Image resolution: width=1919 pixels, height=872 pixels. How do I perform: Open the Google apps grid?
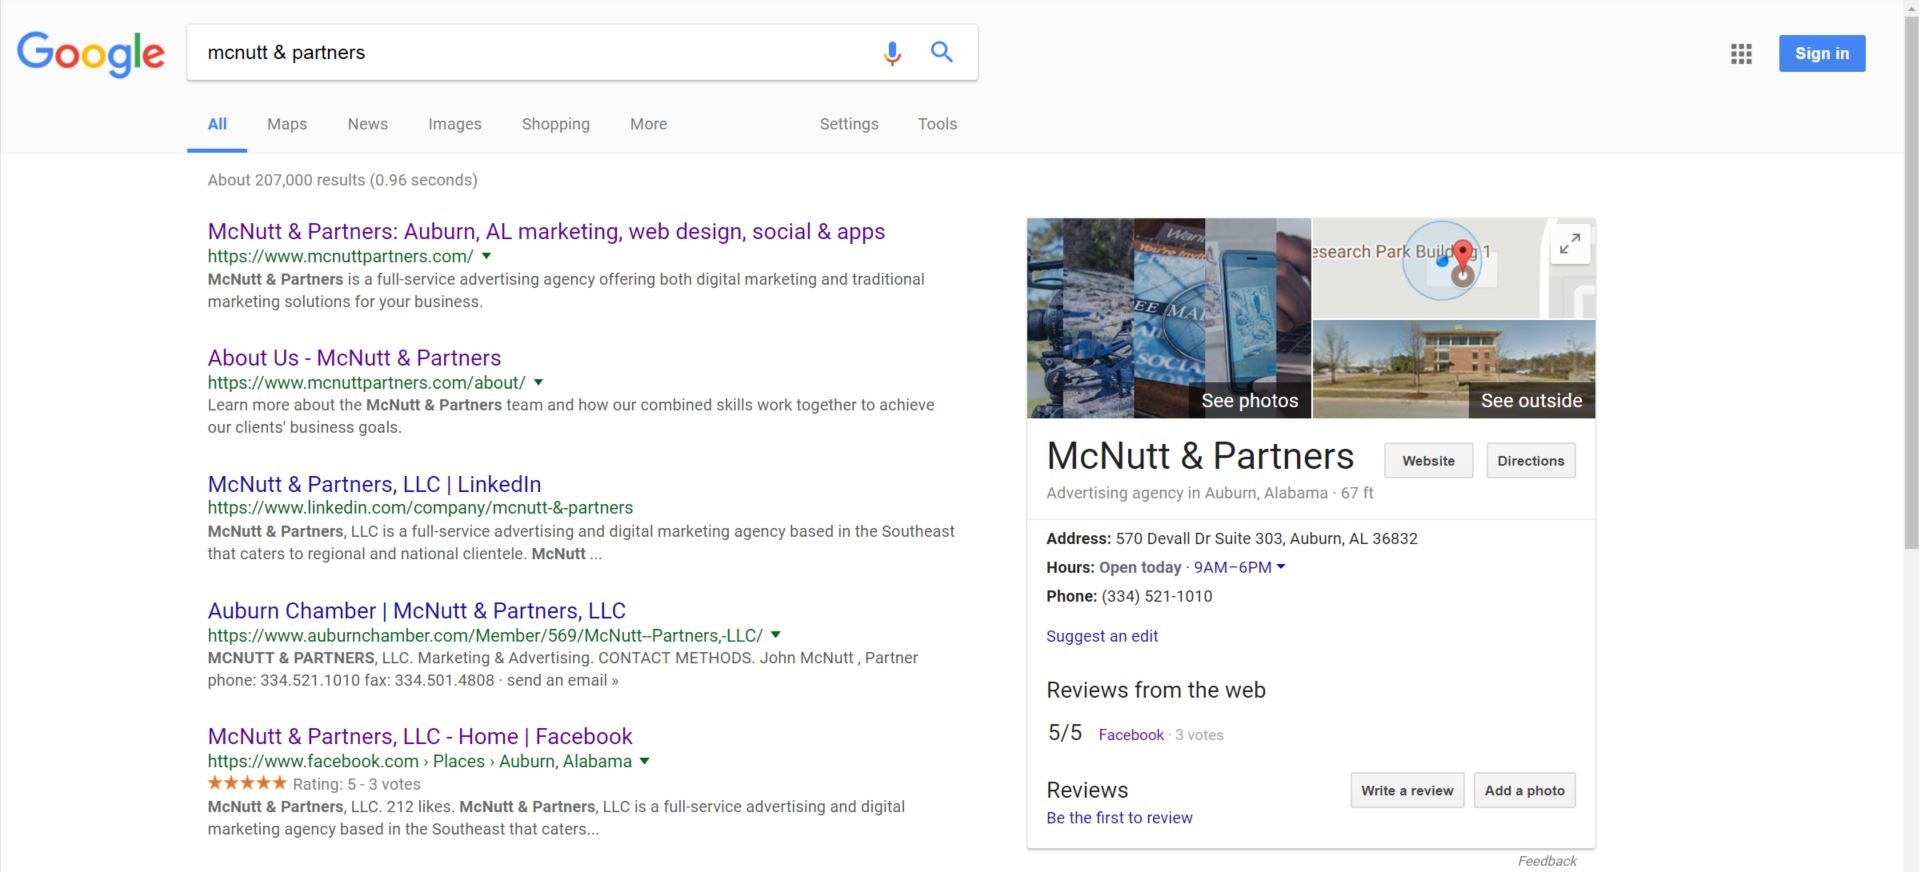[x=1741, y=54]
